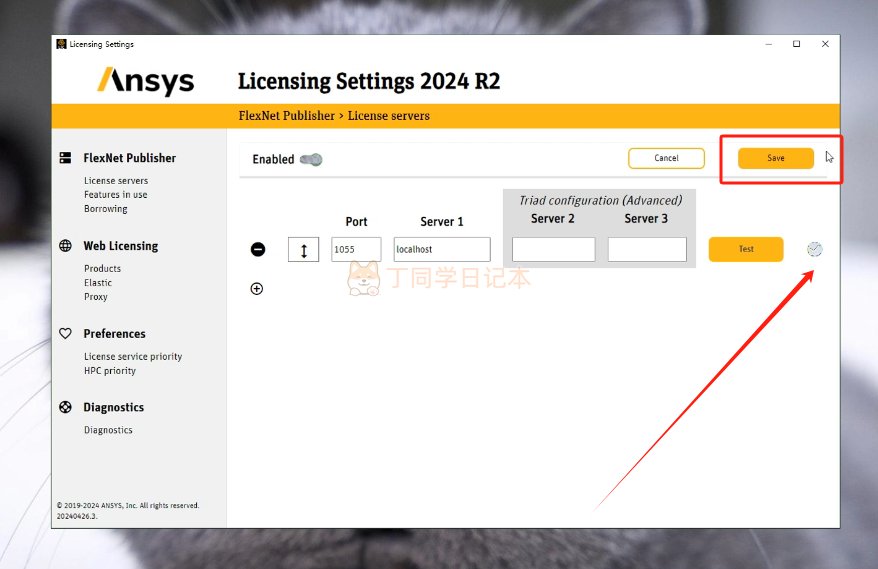Click the Test button
Screen dimensions: 878x569
[x=746, y=249]
